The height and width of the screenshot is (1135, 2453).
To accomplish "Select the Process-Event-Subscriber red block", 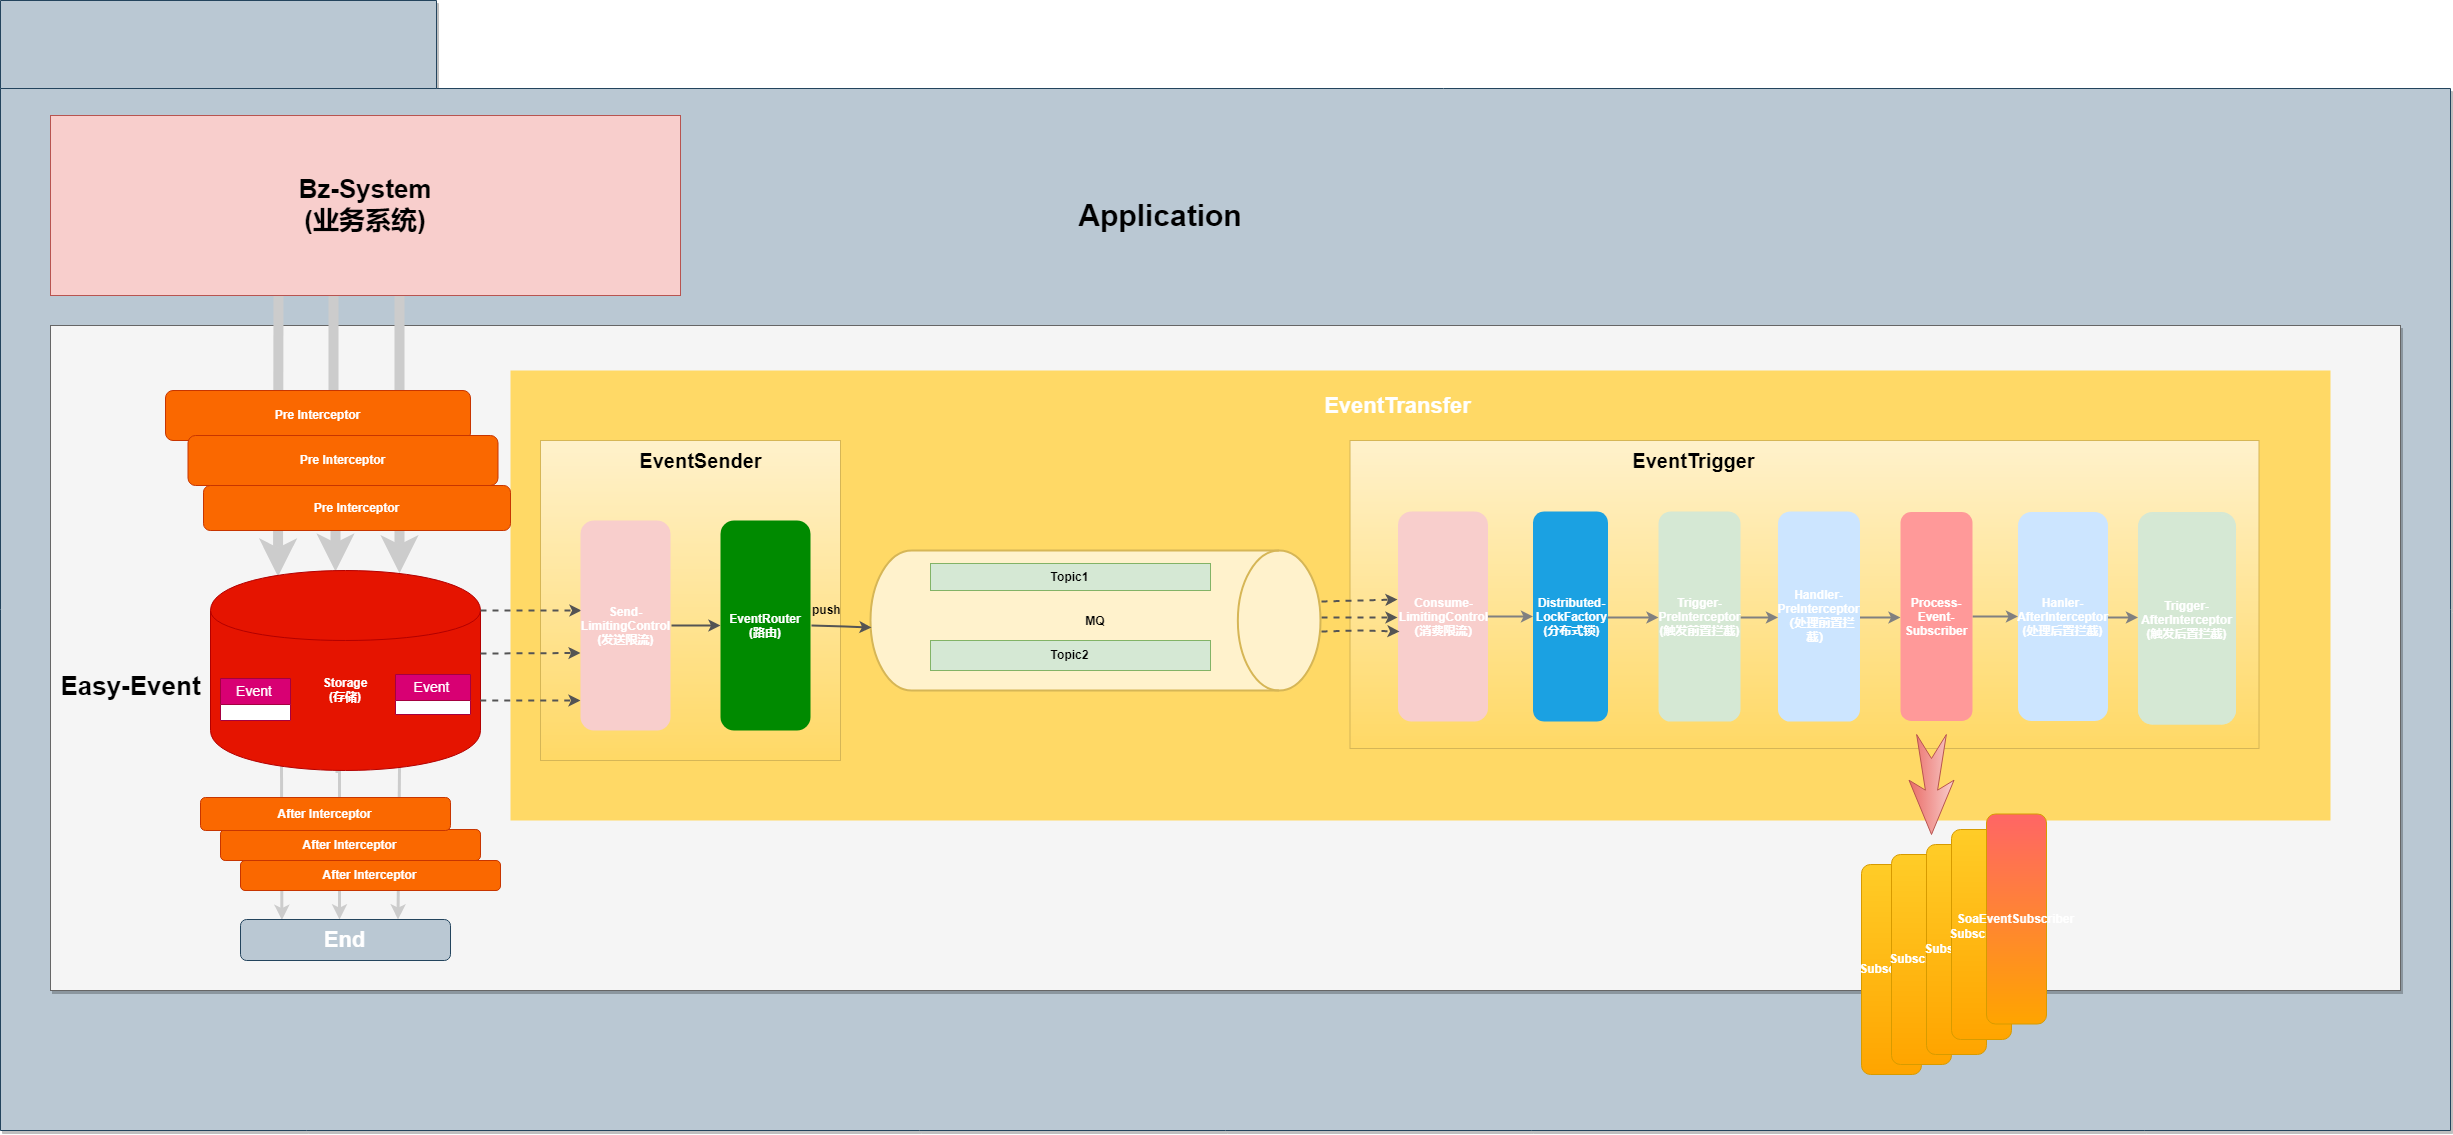I will coord(1936,617).
